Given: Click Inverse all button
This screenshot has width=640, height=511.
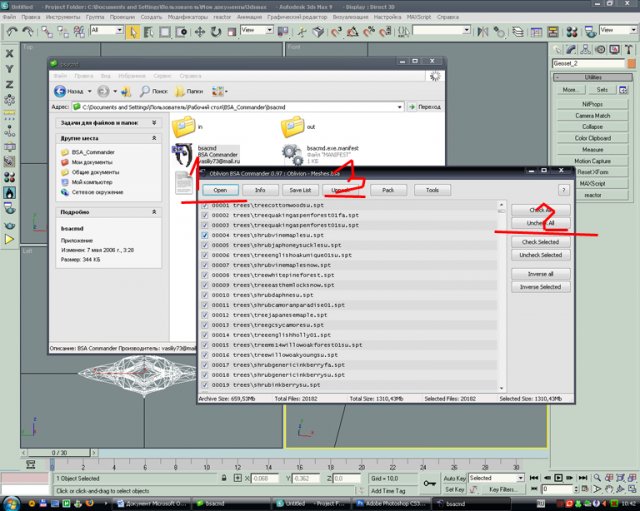Looking at the screenshot, I should 540,274.
